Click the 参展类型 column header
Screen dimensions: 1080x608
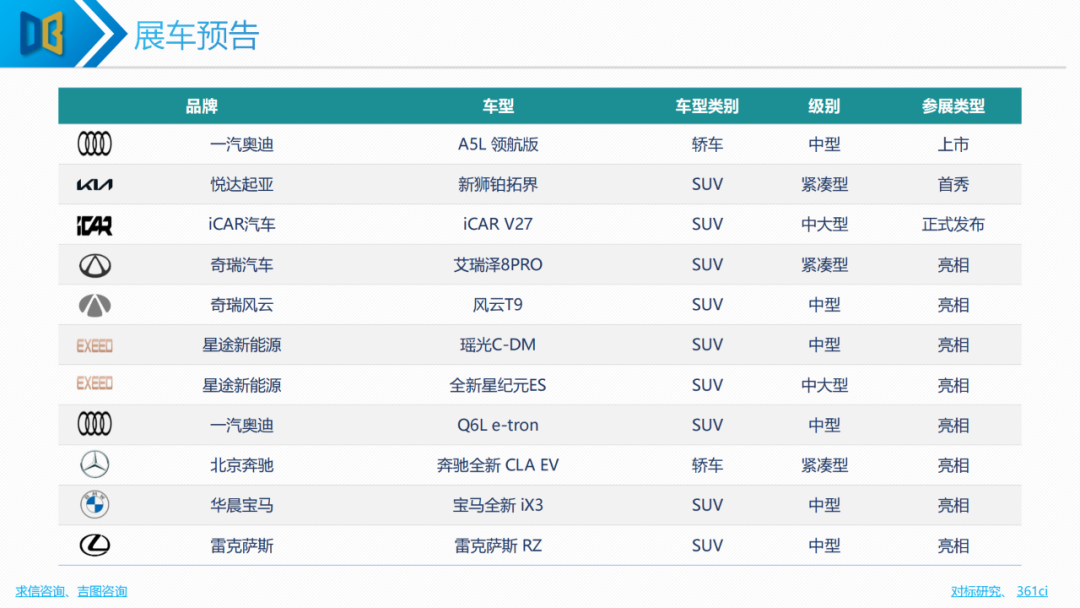coord(953,106)
